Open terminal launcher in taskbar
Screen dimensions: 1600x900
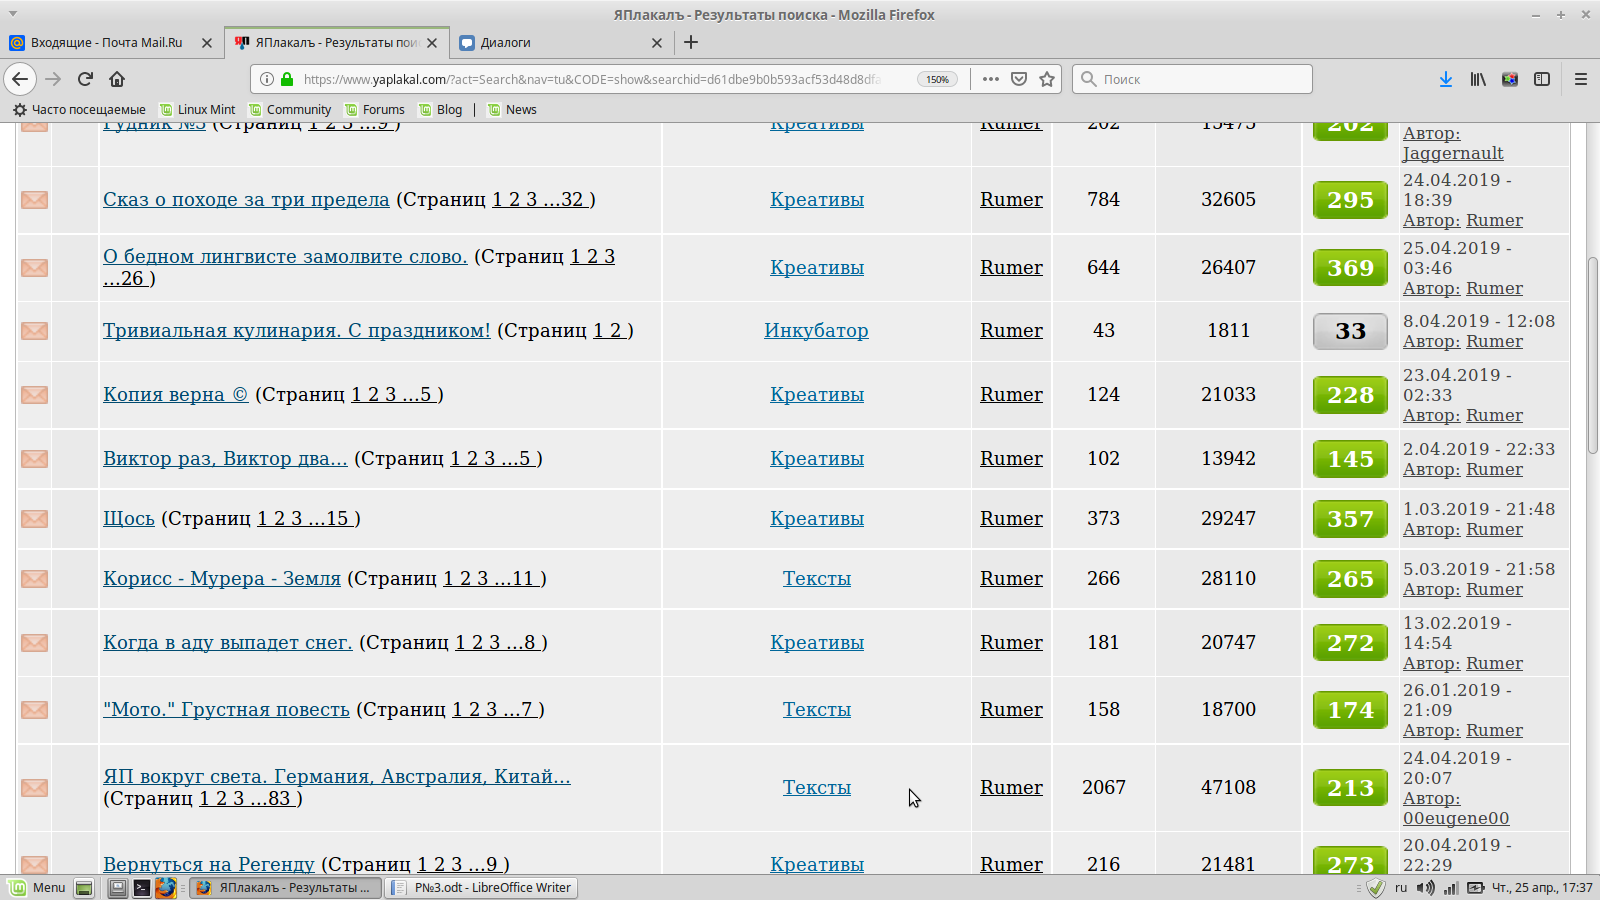click(x=142, y=887)
